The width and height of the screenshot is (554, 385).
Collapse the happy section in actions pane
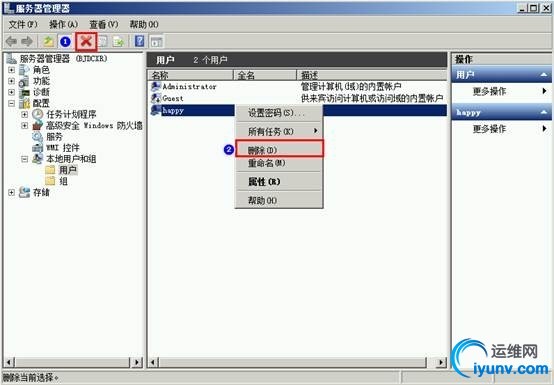(x=543, y=113)
